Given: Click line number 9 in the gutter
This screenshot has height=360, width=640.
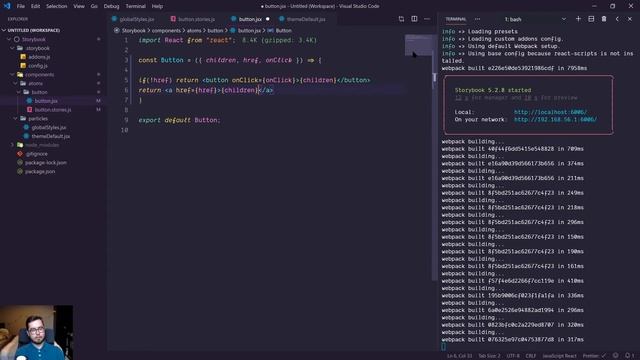Looking at the screenshot, I should click(126, 120).
